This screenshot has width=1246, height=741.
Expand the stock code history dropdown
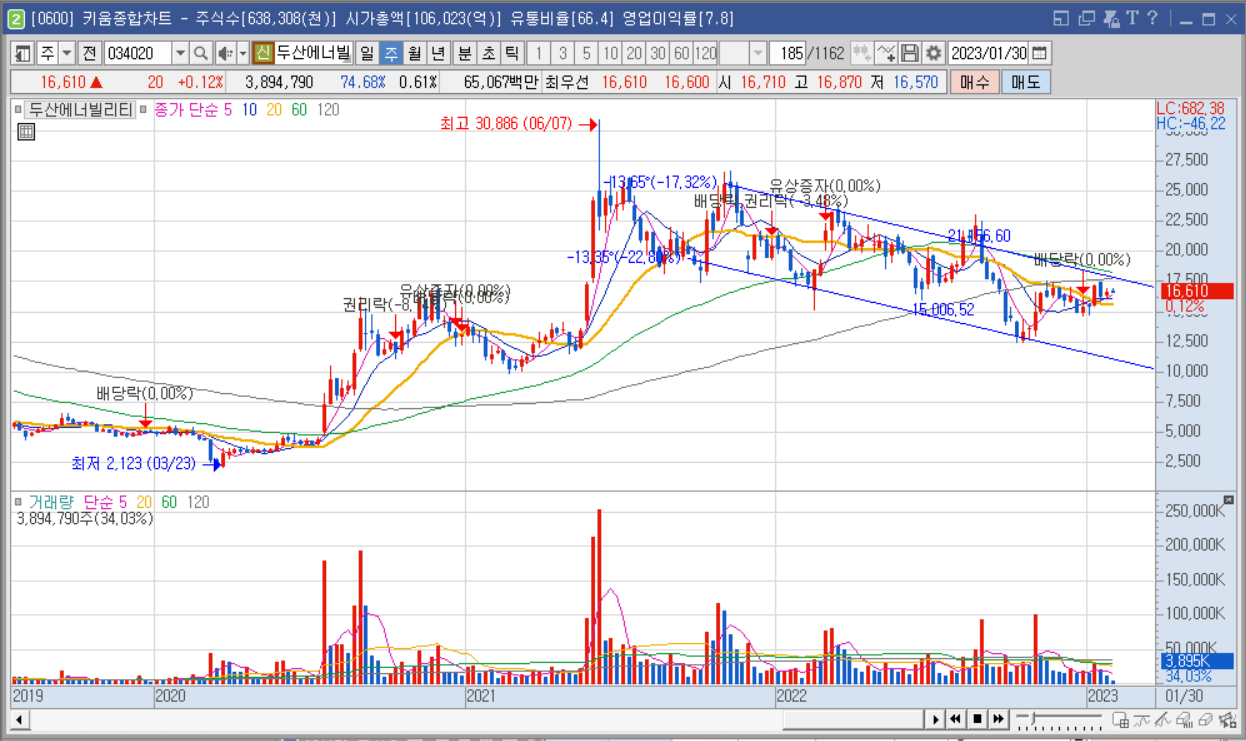click(x=180, y=53)
